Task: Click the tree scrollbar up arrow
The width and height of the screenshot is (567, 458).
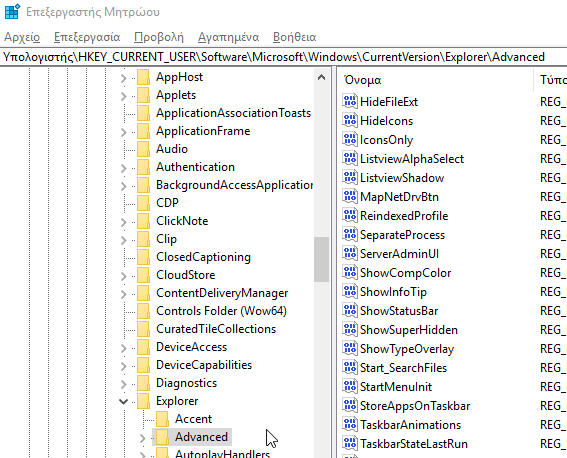Action: coord(321,77)
